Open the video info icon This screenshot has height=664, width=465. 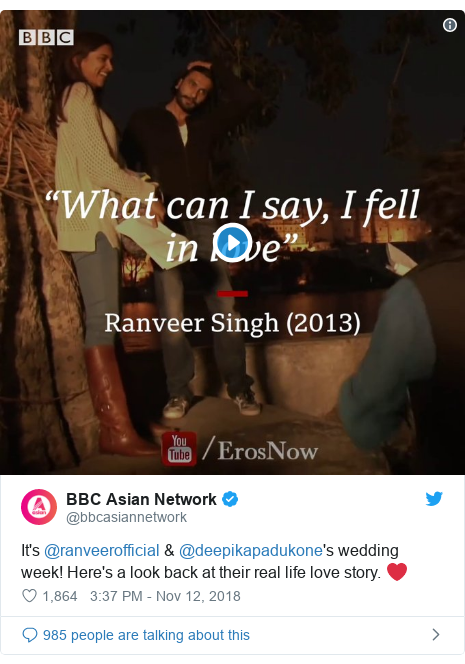(x=449, y=25)
